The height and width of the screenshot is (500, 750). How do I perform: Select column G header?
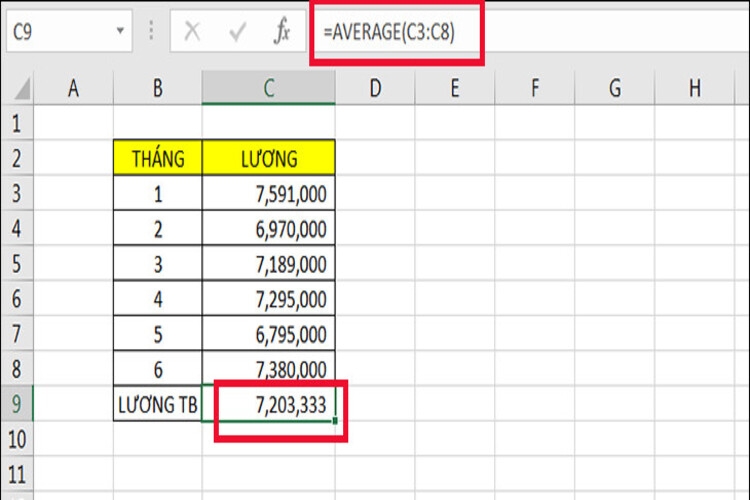614,88
